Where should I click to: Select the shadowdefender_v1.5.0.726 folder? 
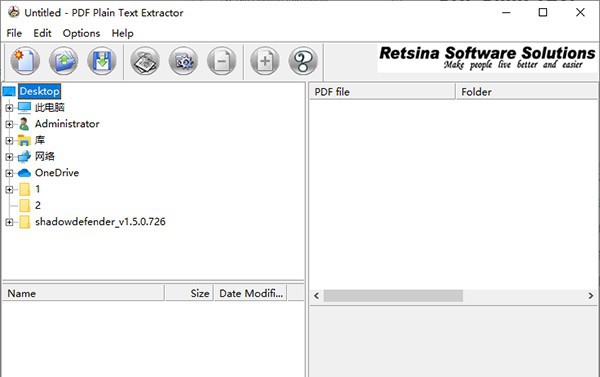[100, 222]
